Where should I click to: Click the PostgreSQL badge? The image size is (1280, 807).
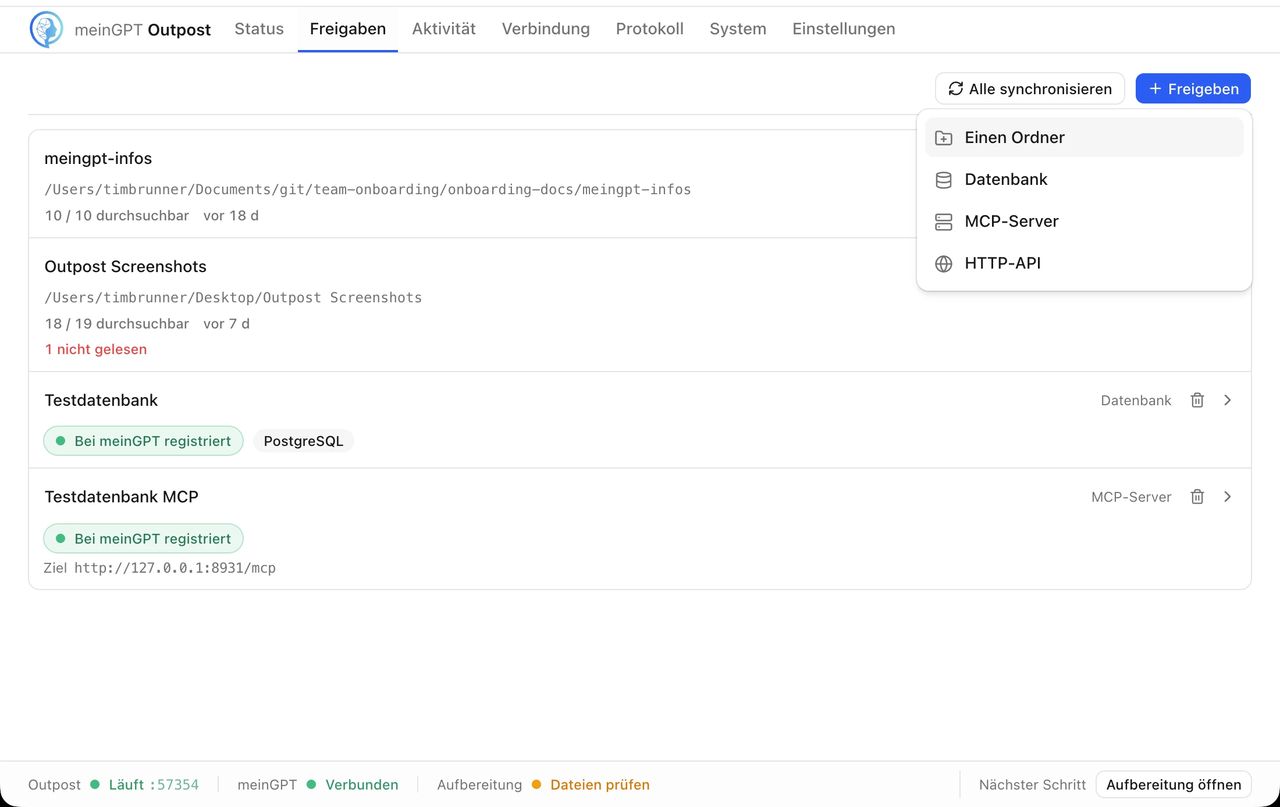pos(303,441)
